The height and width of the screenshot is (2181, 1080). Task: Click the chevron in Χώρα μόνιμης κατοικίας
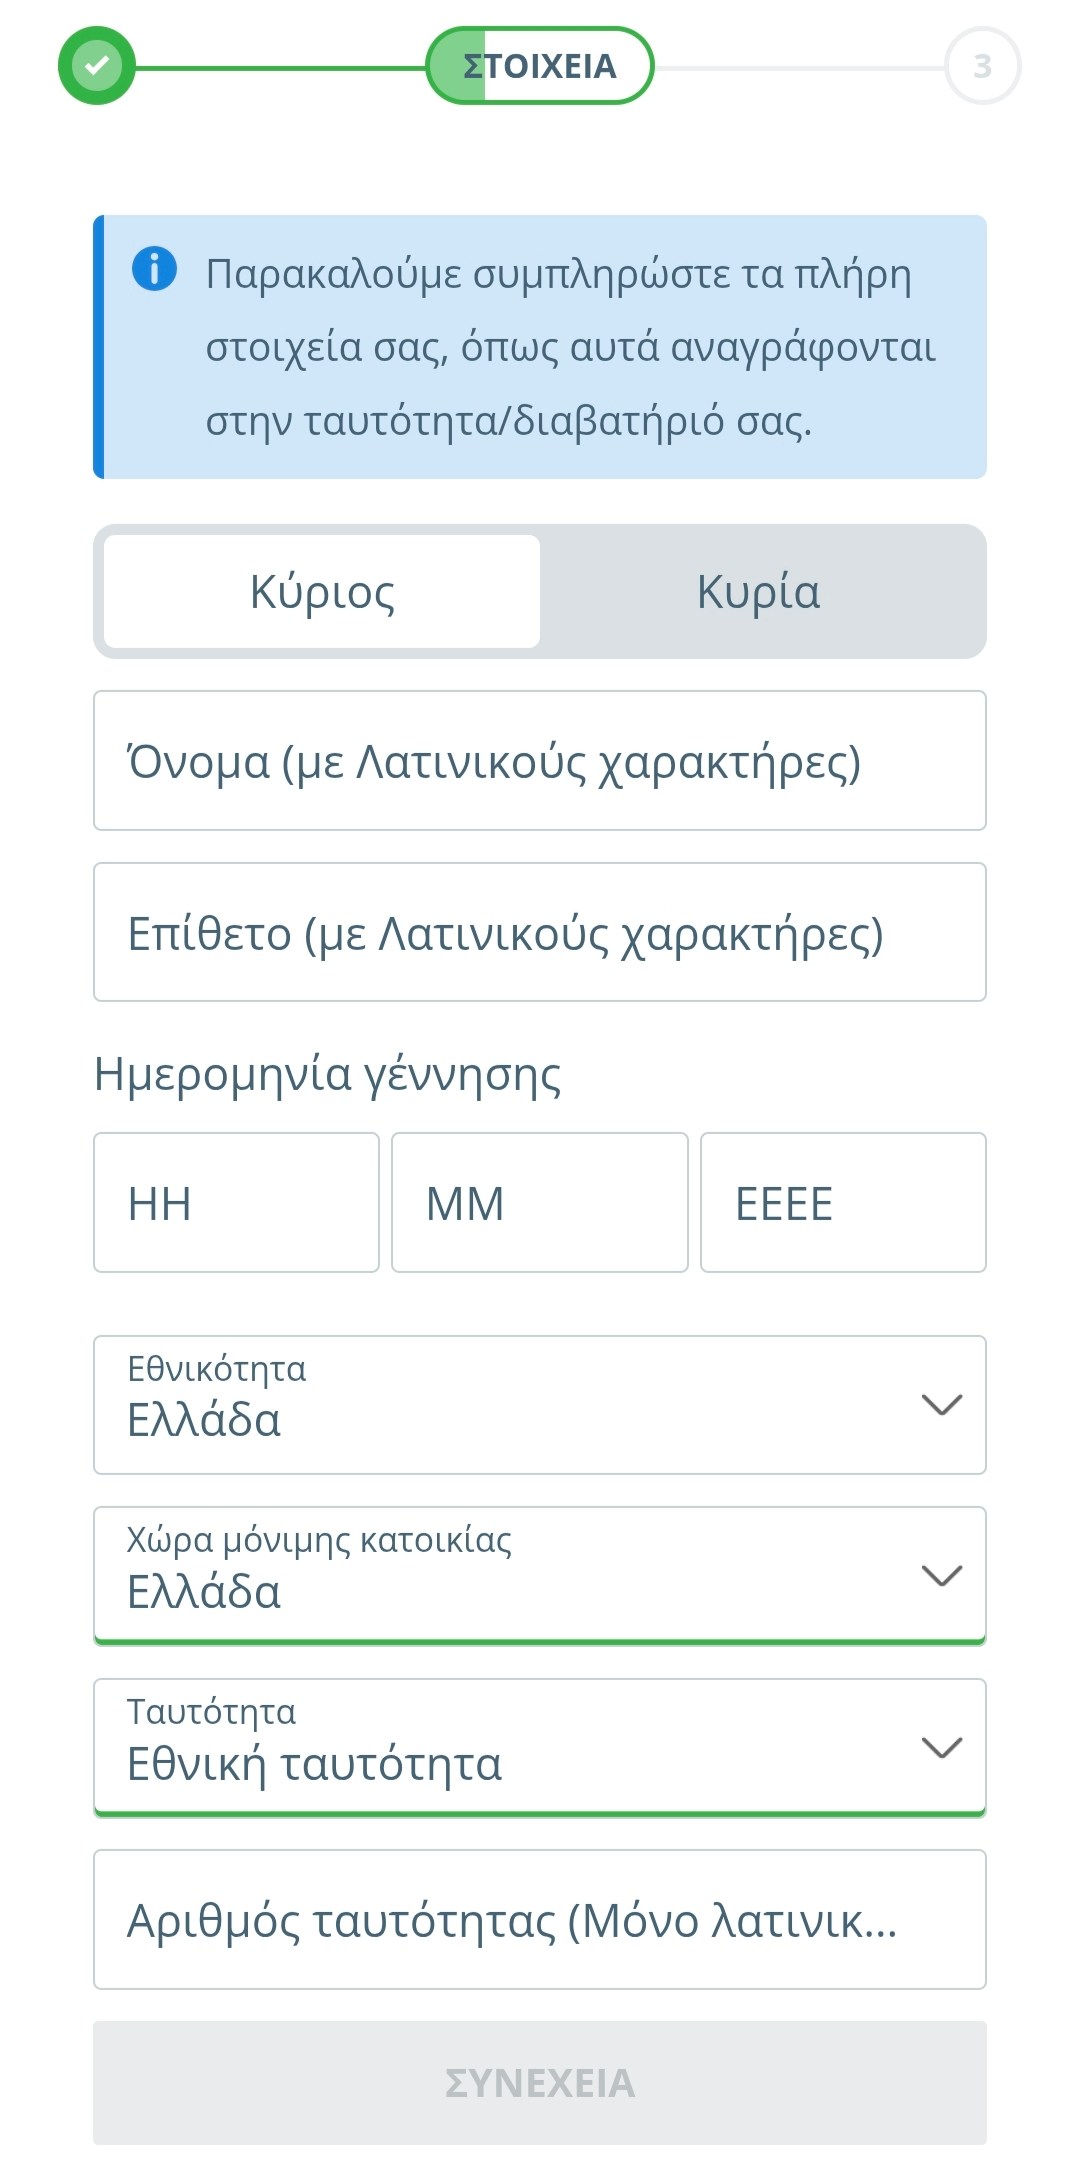941,1576
